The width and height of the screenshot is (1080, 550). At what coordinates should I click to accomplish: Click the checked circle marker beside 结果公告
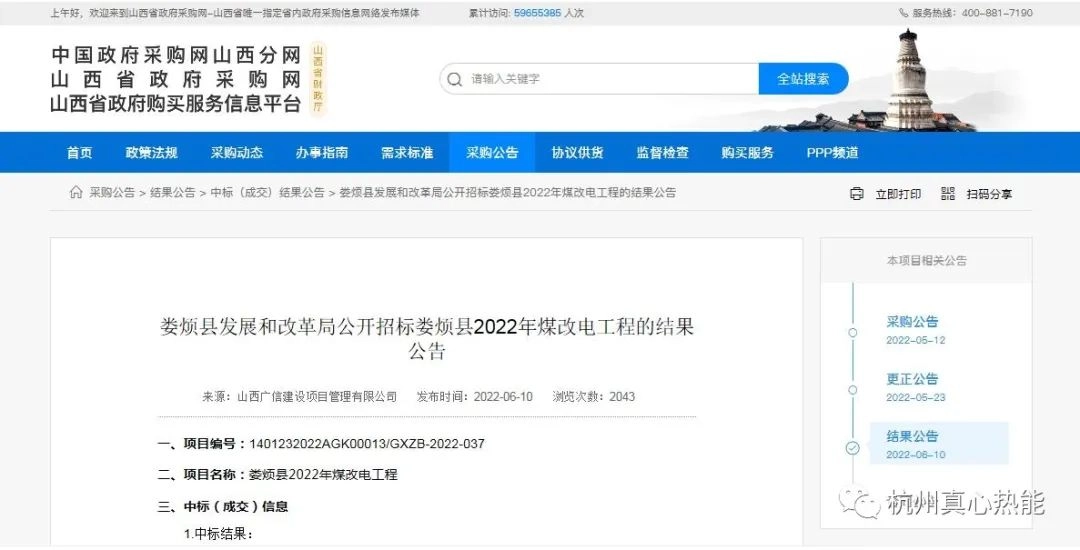852,448
